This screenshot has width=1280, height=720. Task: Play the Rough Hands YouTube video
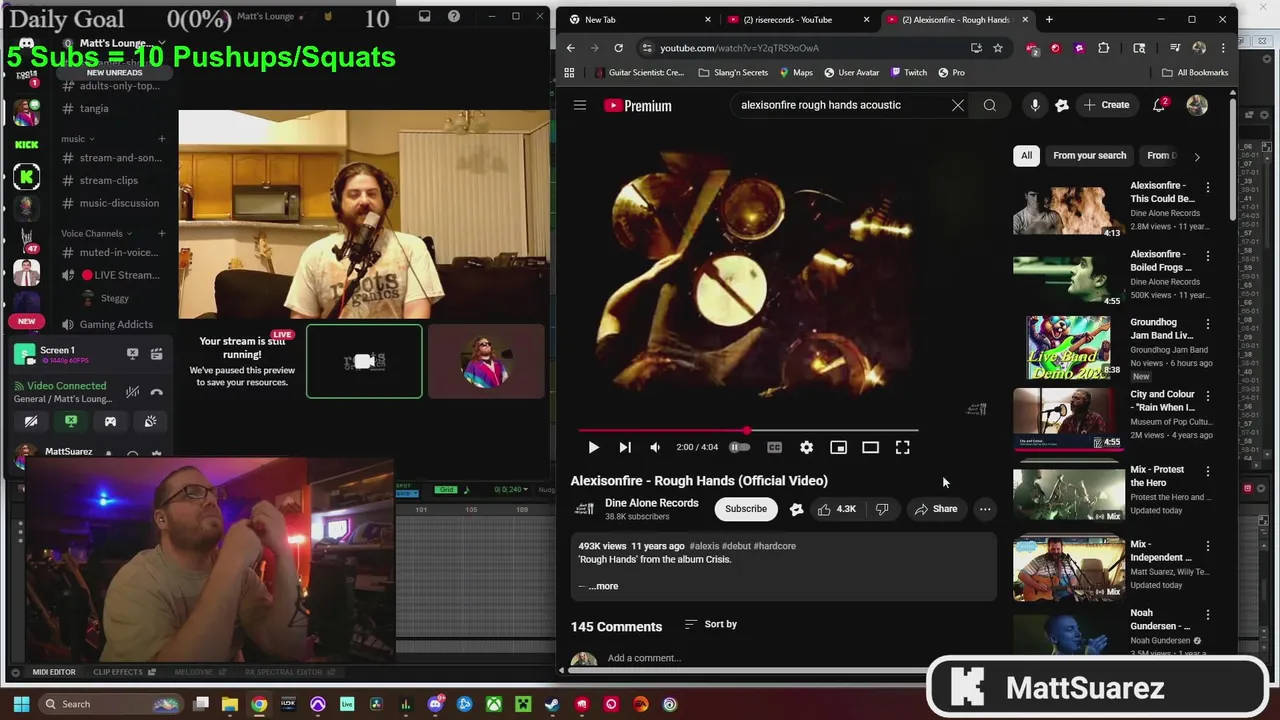pos(593,448)
